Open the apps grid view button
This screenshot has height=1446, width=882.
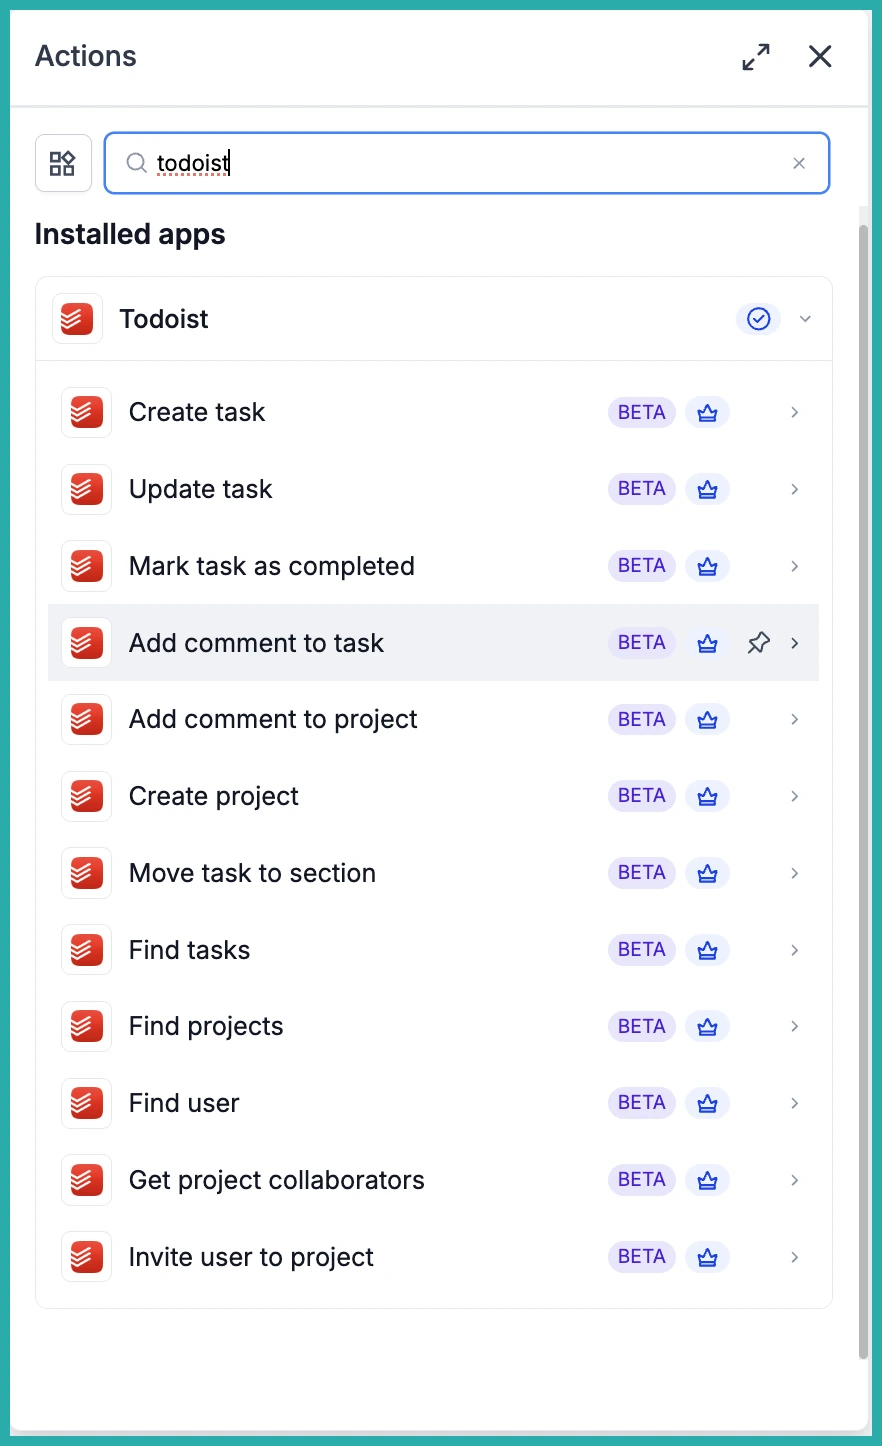(x=63, y=163)
